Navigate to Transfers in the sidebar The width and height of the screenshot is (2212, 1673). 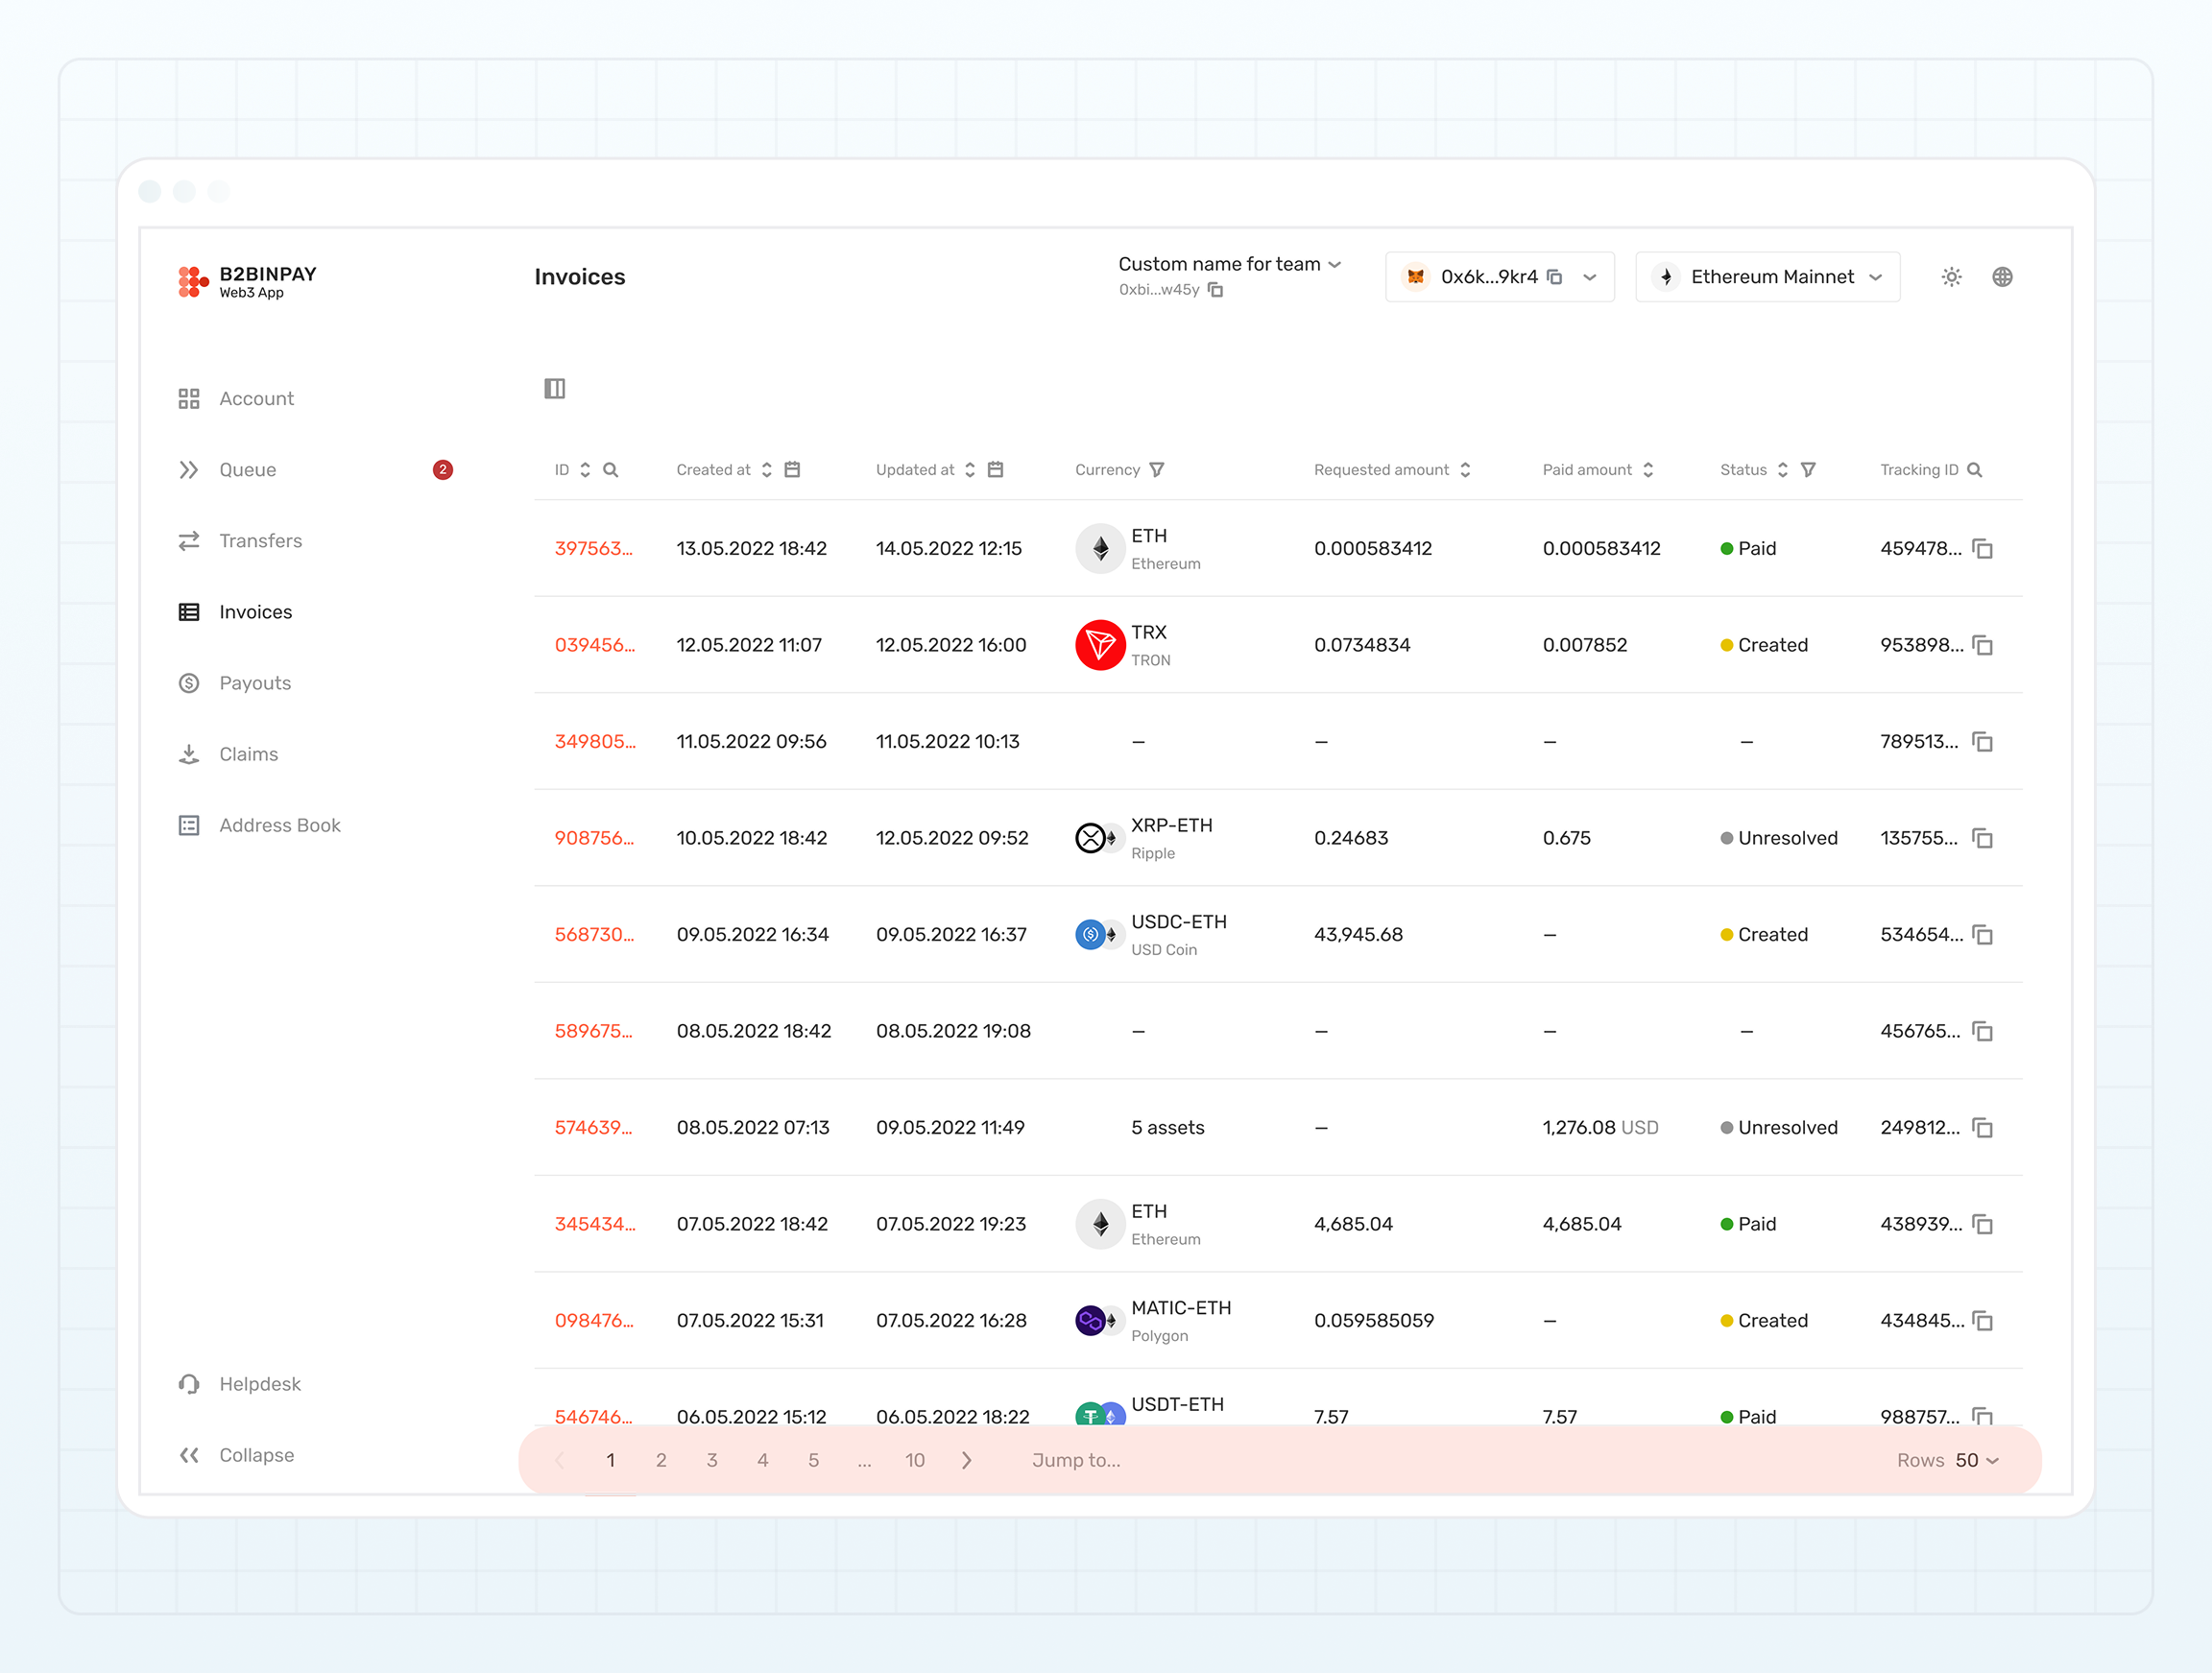pos(261,540)
